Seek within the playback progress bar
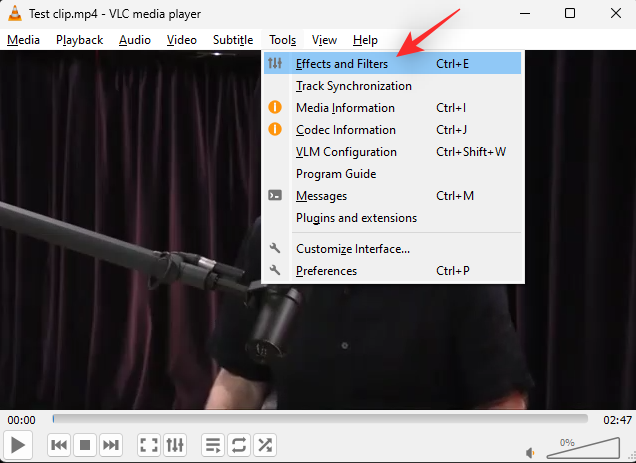 320,419
